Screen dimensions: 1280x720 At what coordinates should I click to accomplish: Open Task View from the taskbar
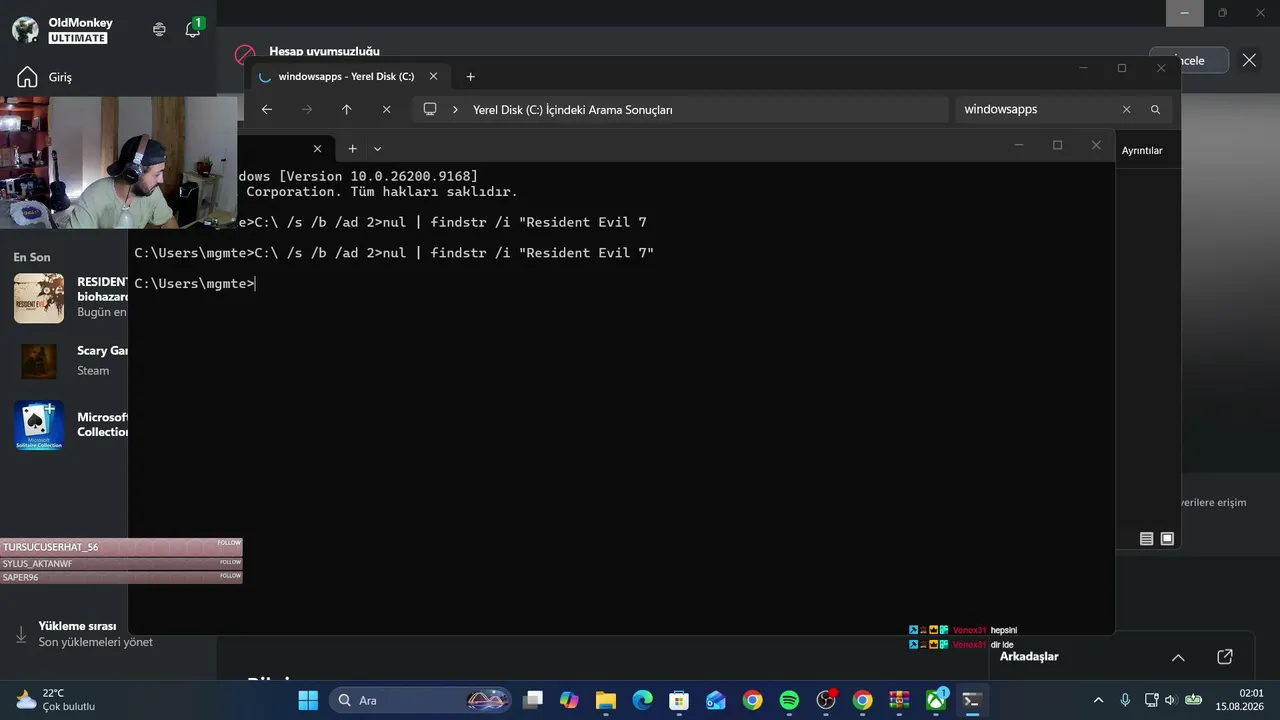(x=534, y=700)
